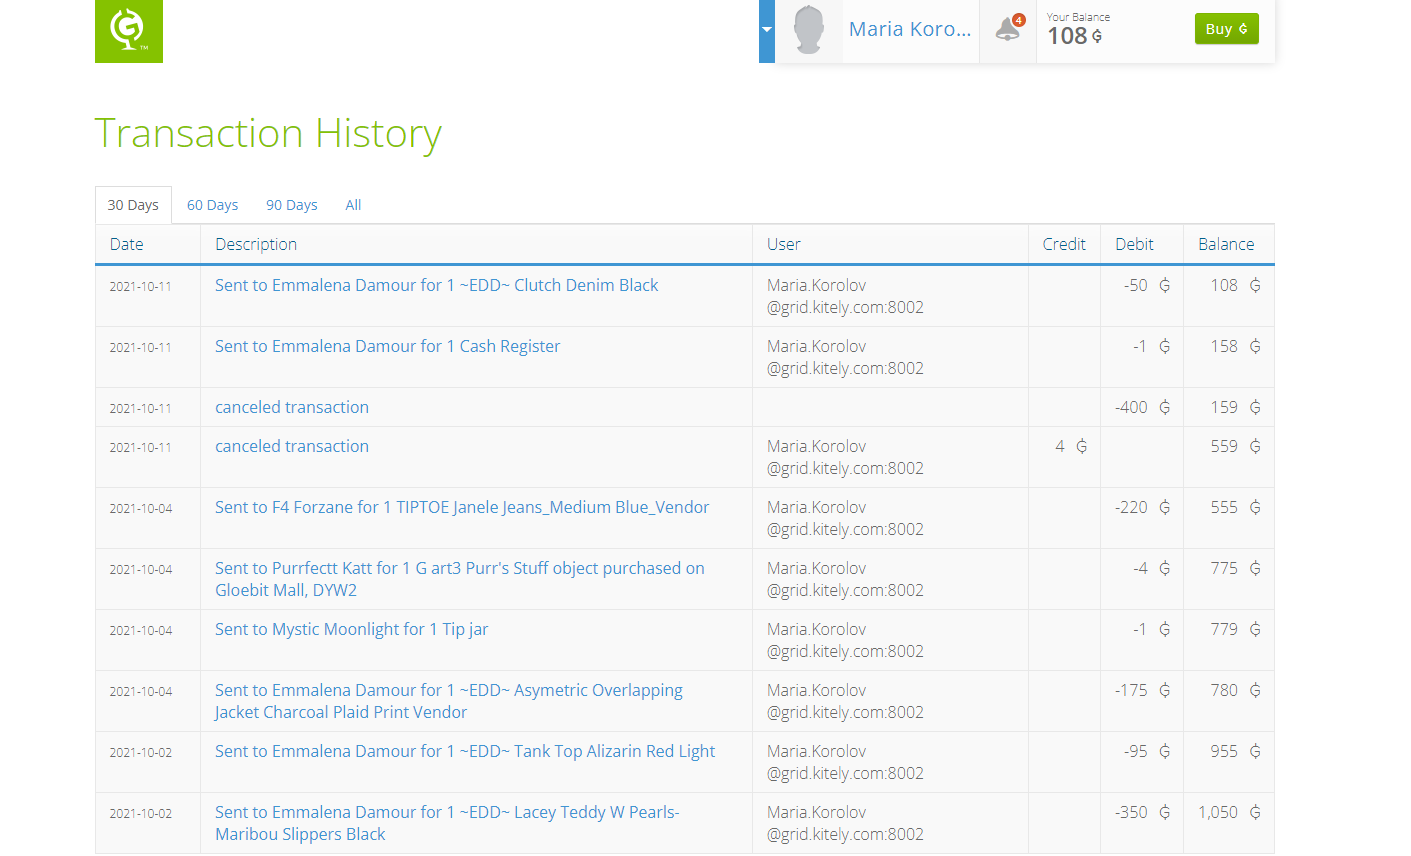1411x856 pixels.
Task: Open the TIPTOE Janele Jeans transaction
Action: pyautogui.click(x=462, y=507)
